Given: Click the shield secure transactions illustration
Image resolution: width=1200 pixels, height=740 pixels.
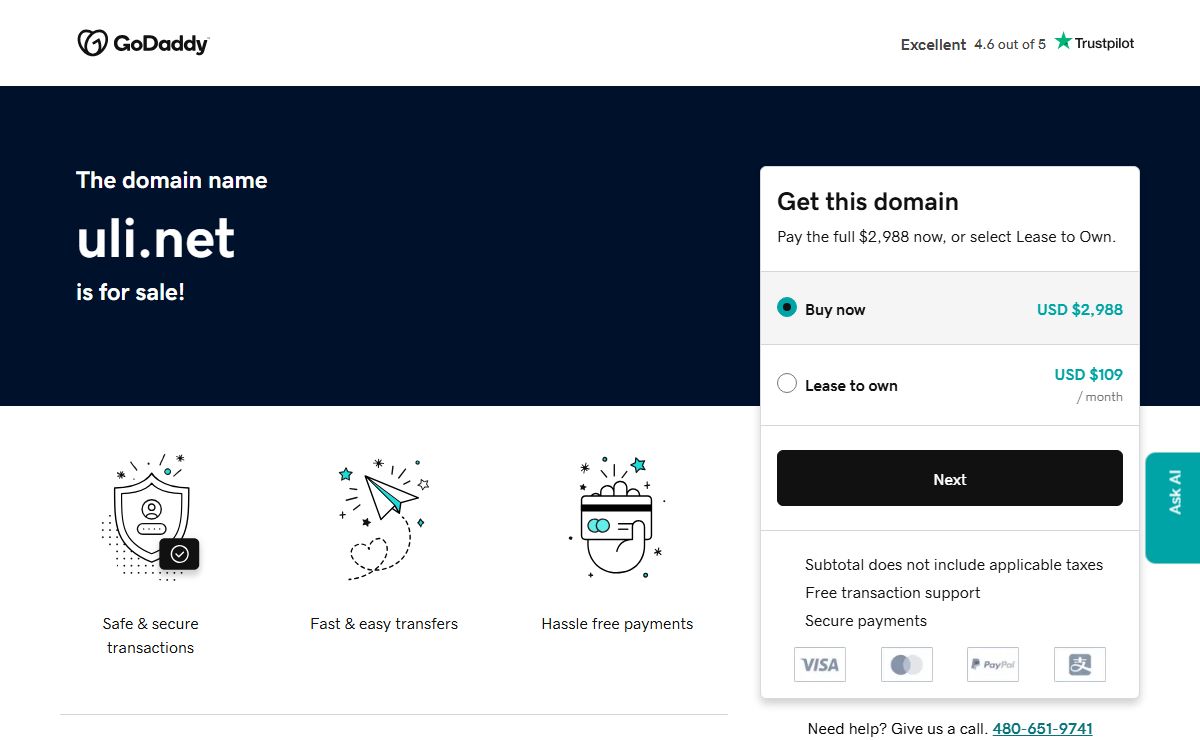Looking at the screenshot, I should [151, 516].
